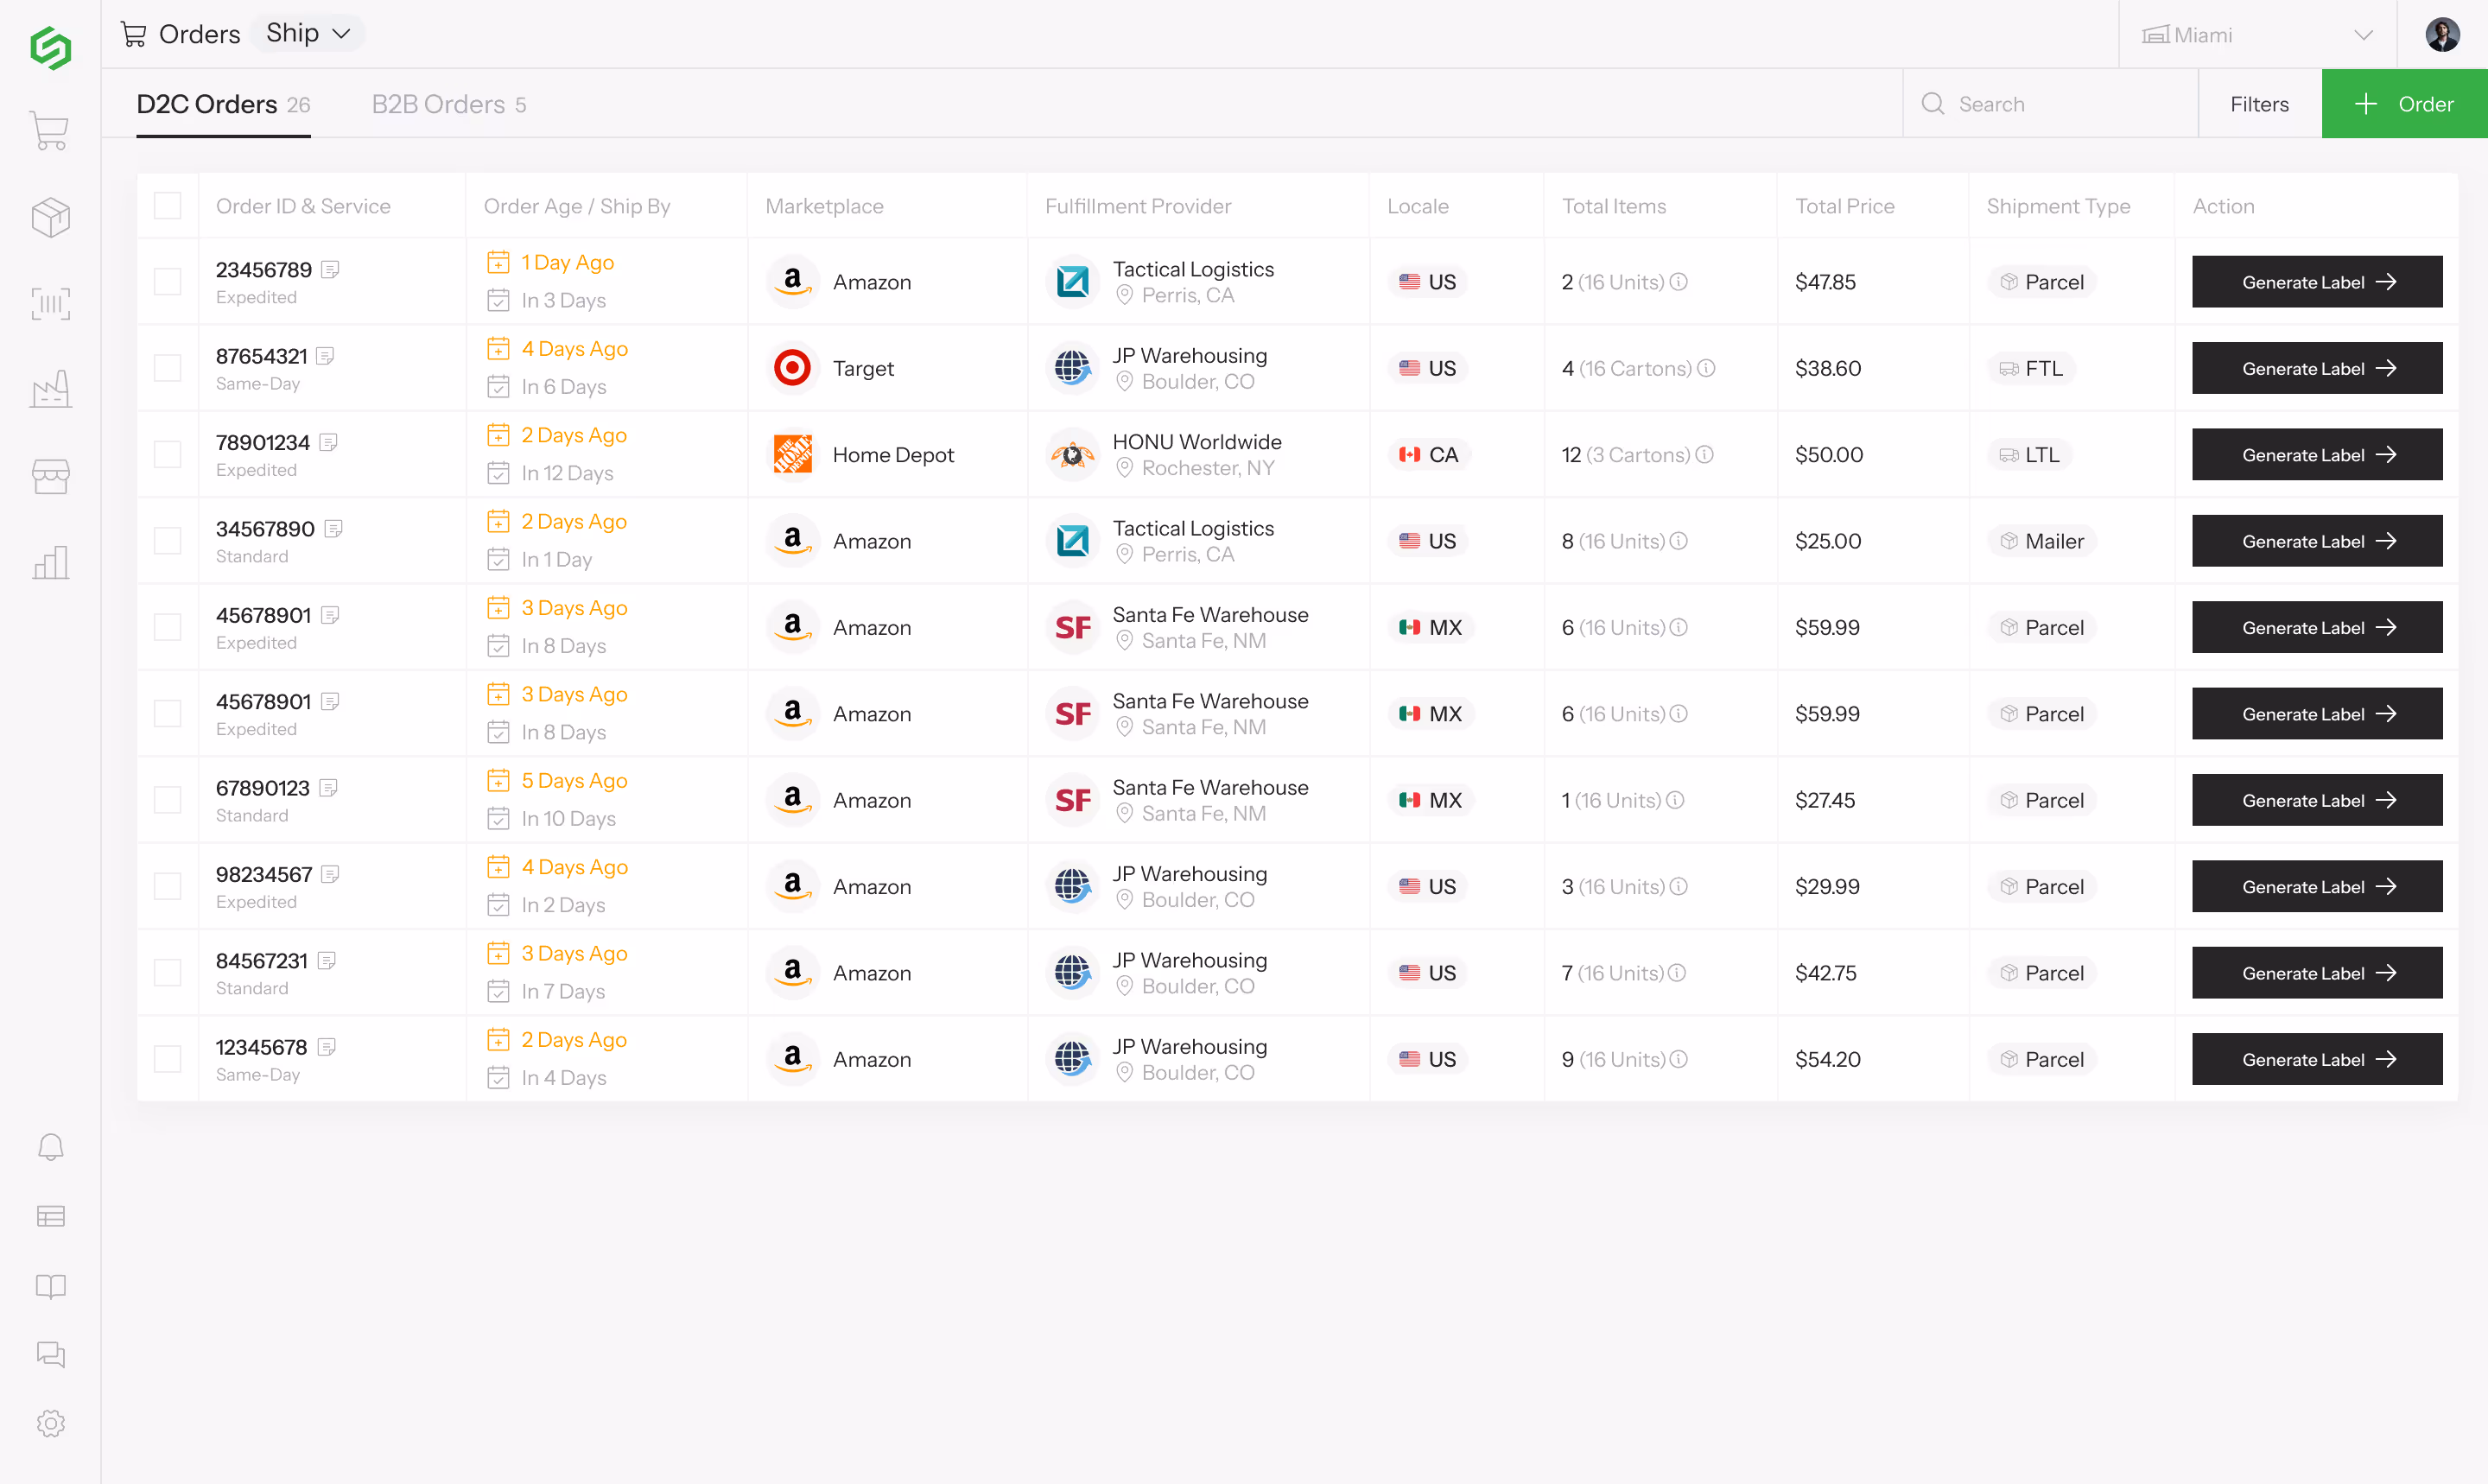Select the D2C Orders tab
The image size is (2488, 1484).
tap(223, 104)
